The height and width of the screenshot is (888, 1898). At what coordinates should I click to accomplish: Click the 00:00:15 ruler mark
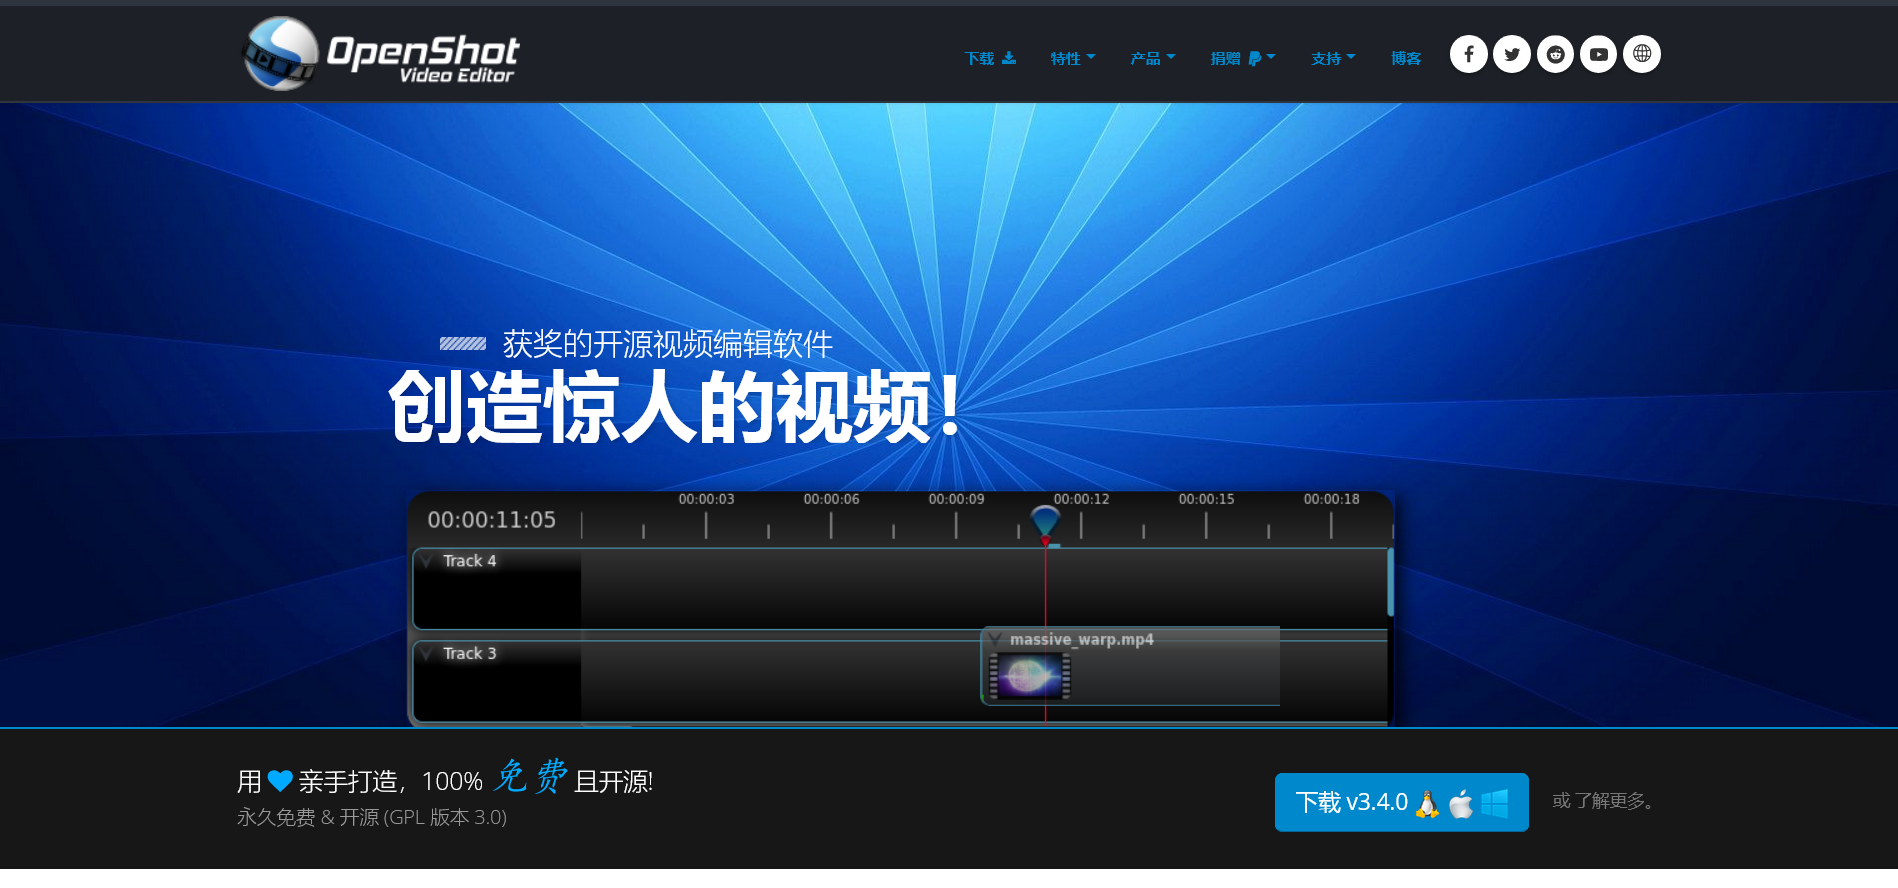(1206, 499)
